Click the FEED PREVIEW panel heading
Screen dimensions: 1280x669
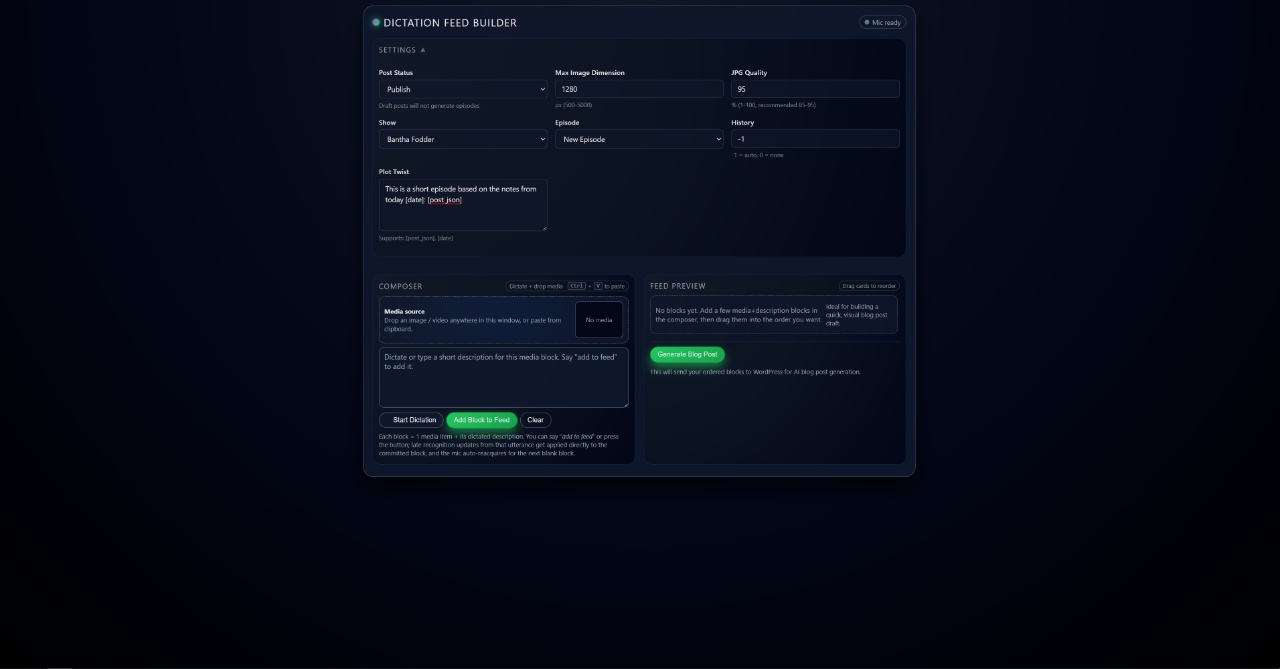[678, 286]
